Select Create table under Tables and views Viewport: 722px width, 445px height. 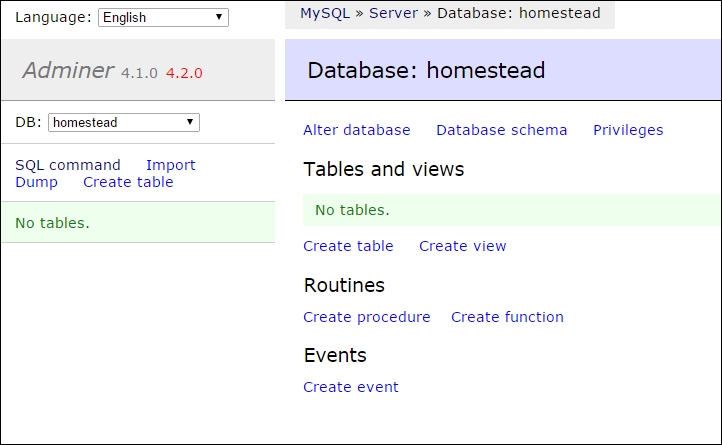tap(348, 246)
